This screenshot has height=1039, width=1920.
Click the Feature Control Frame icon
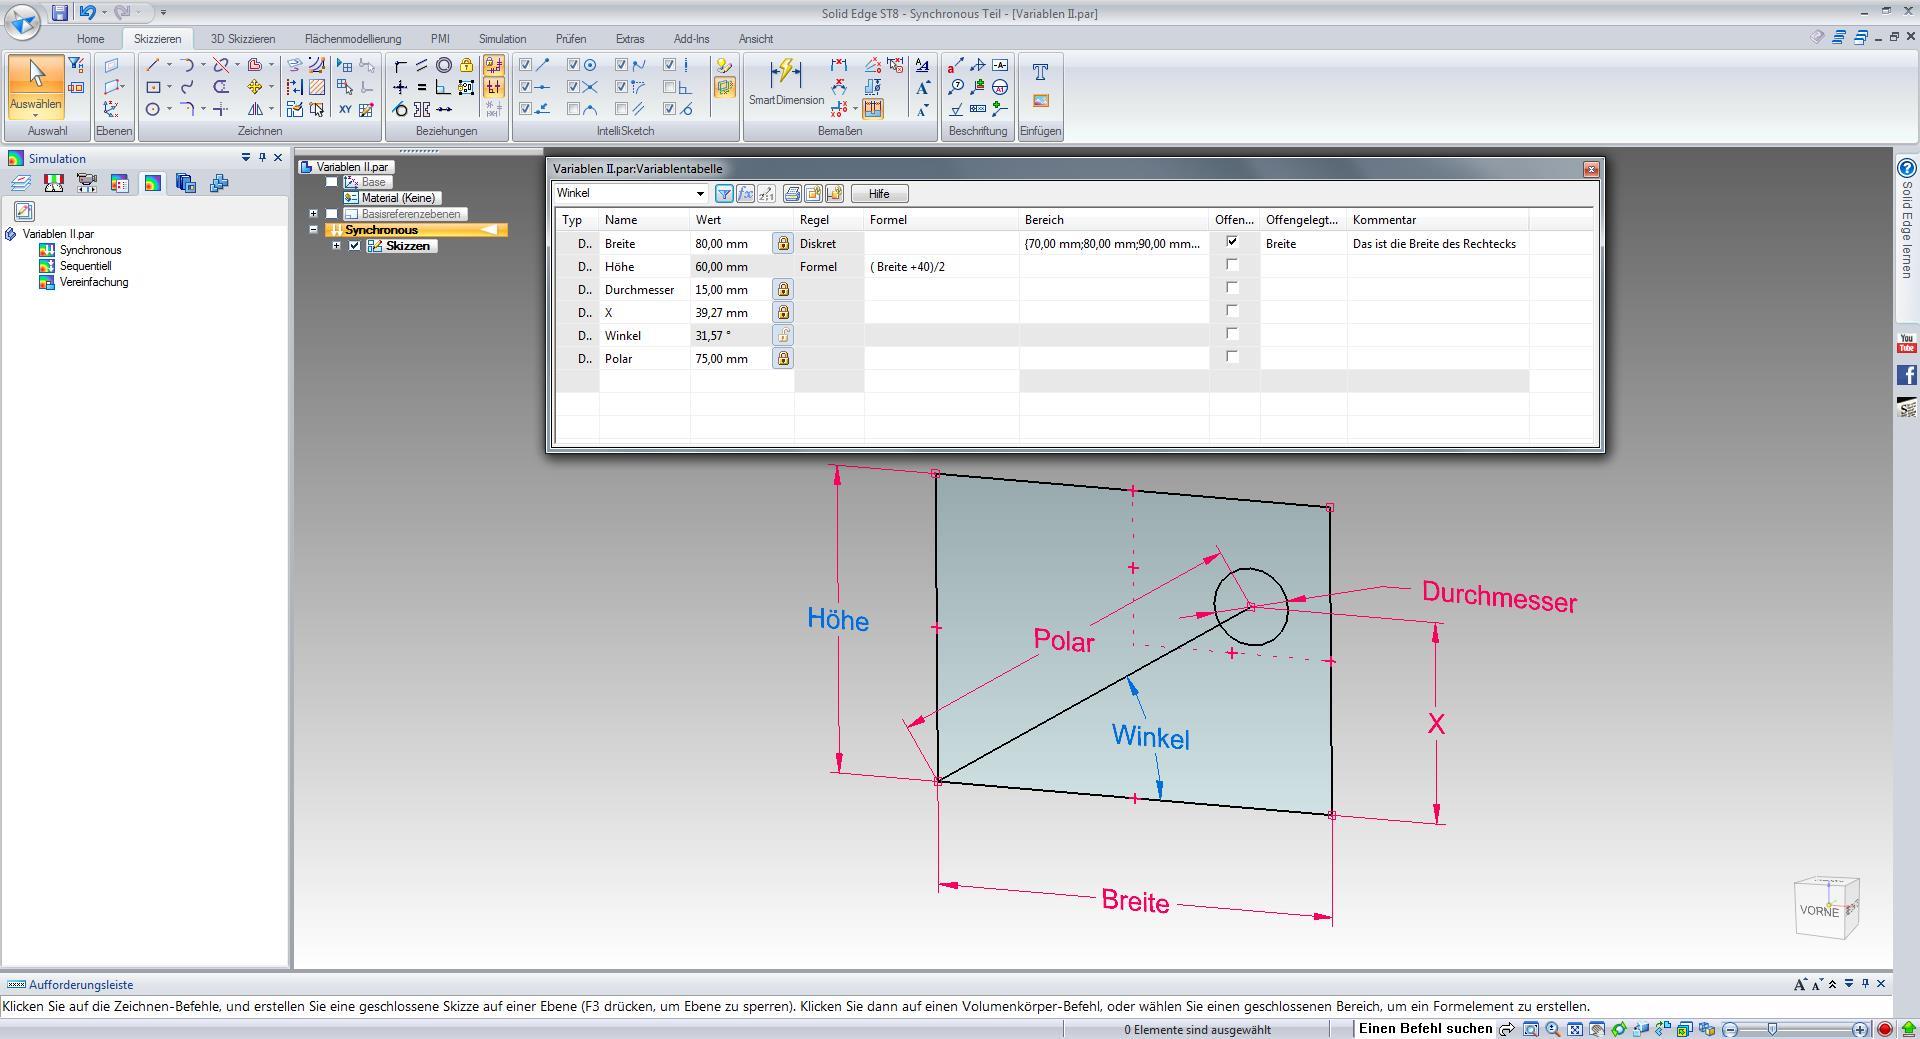[x=978, y=109]
